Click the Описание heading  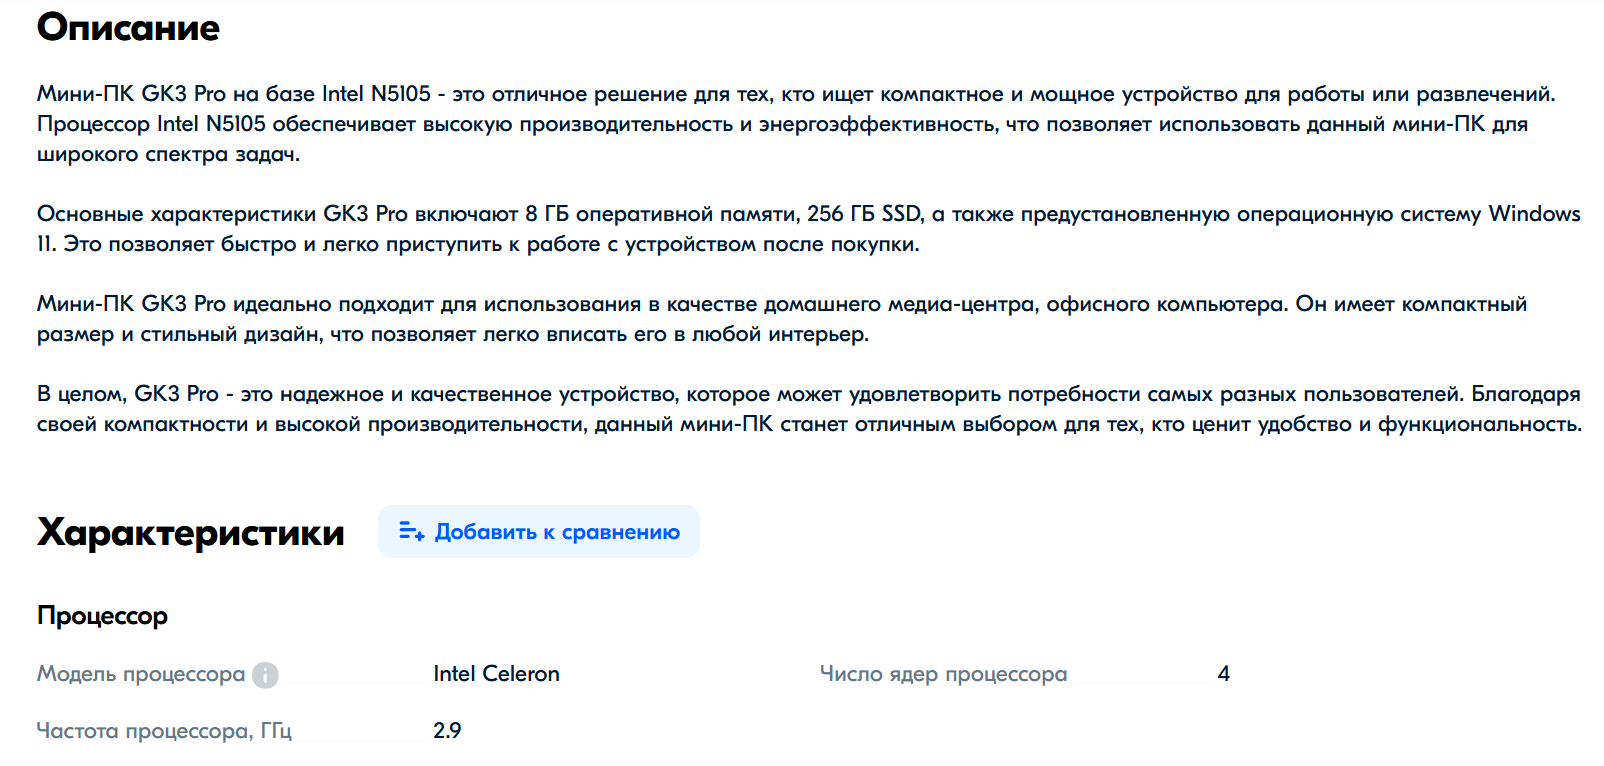coord(128,28)
